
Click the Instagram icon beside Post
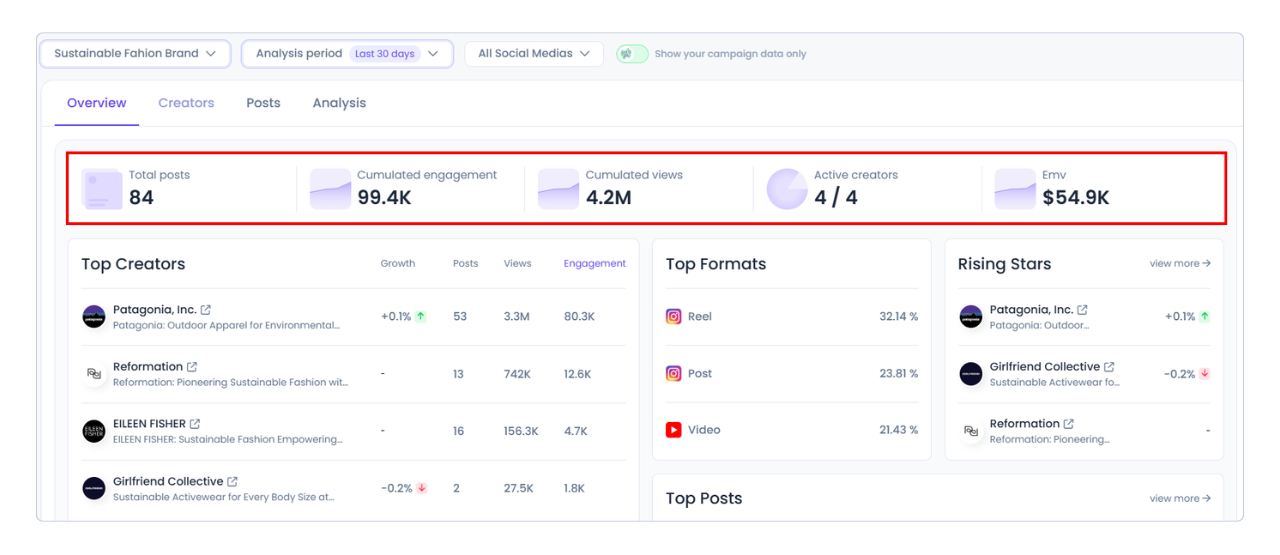(x=674, y=373)
